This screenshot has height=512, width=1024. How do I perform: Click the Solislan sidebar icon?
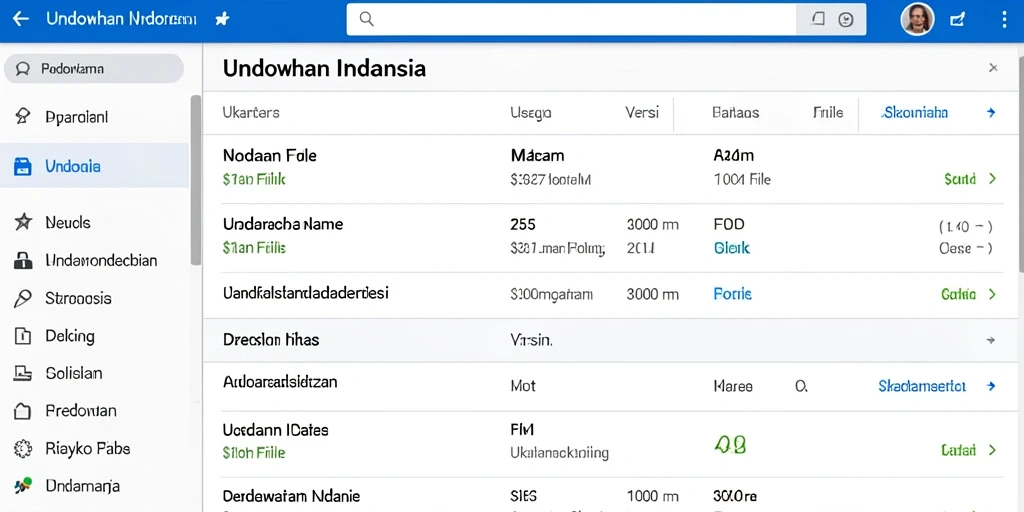pyautogui.click(x=23, y=374)
